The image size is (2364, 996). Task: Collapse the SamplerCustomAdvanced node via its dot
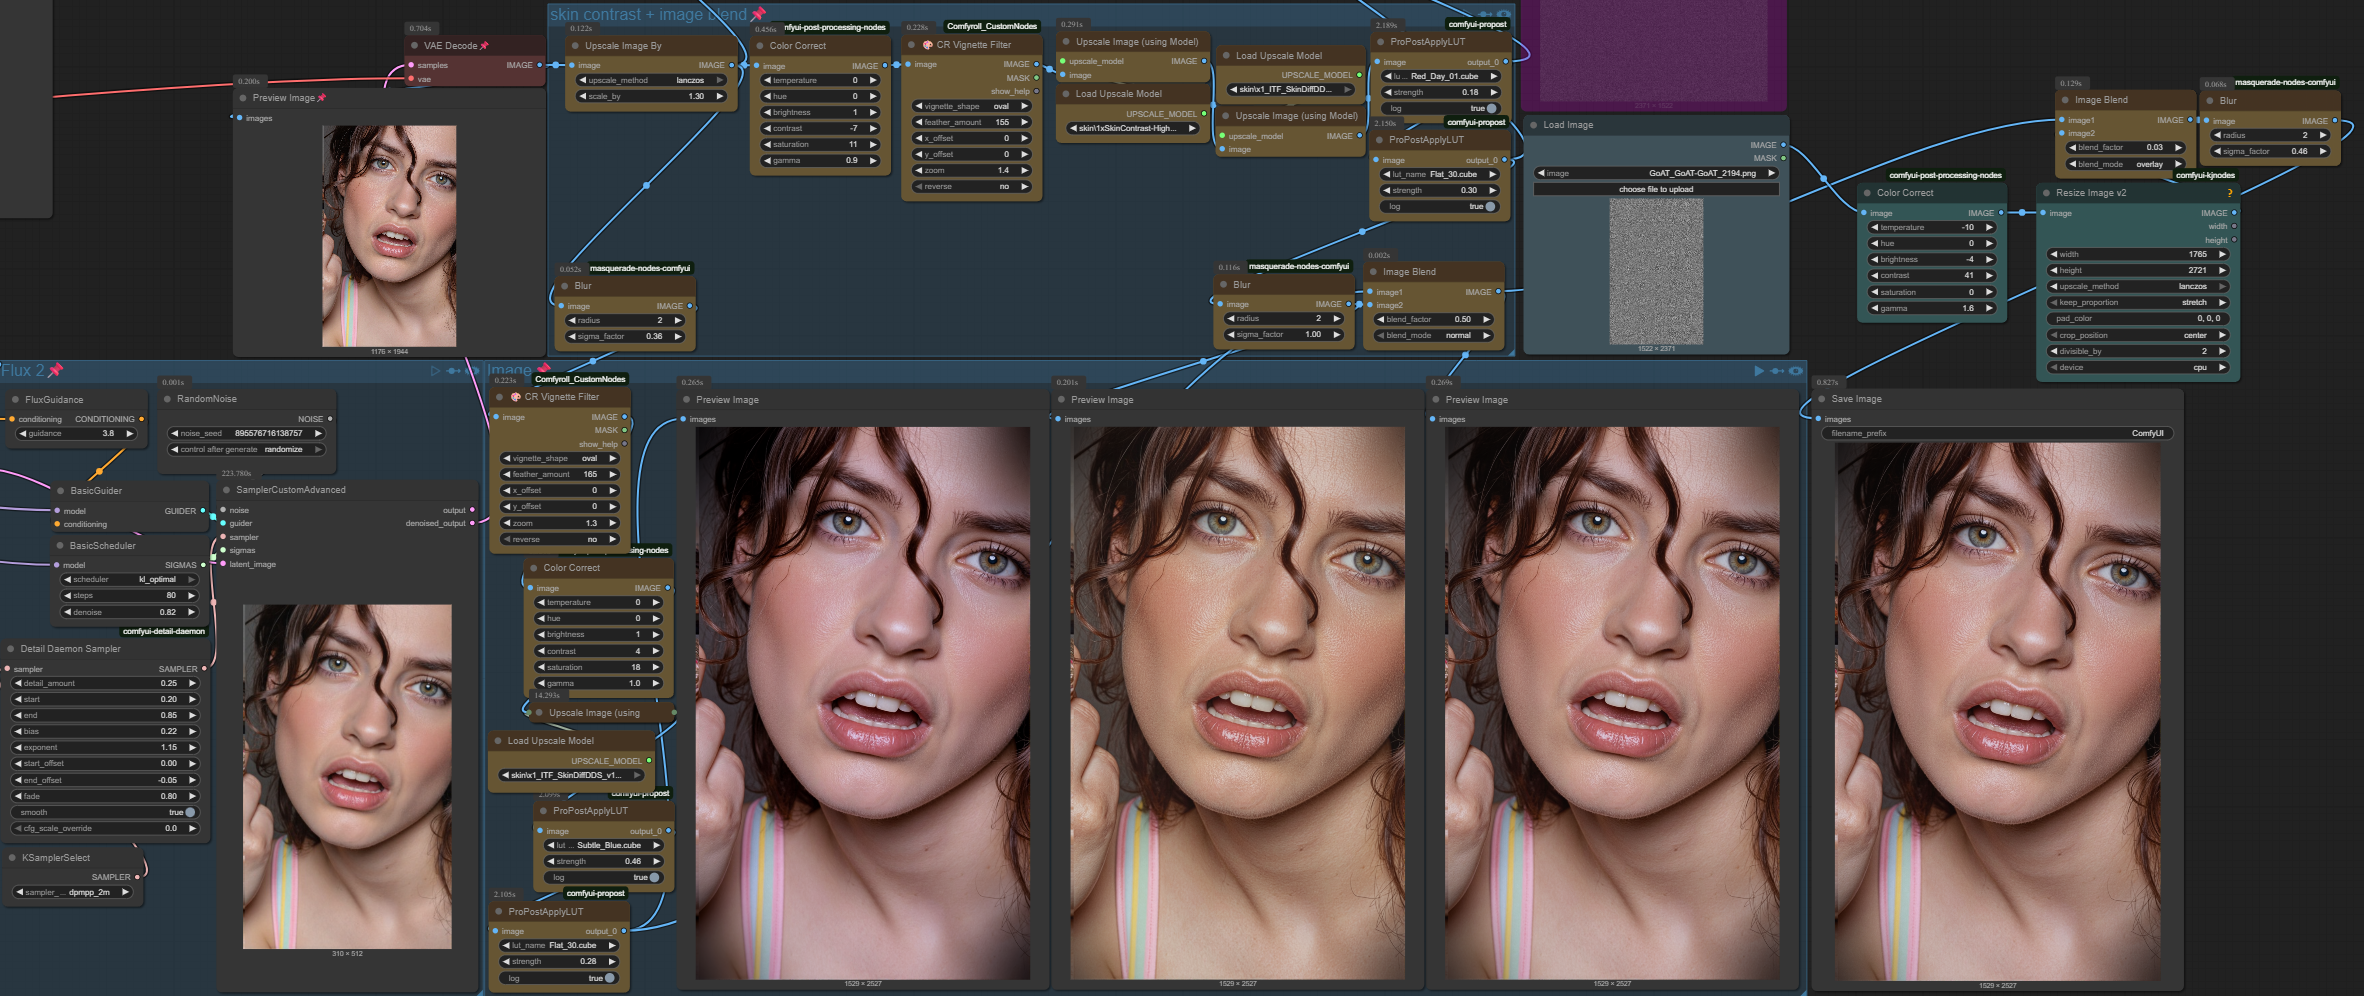point(227,490)
